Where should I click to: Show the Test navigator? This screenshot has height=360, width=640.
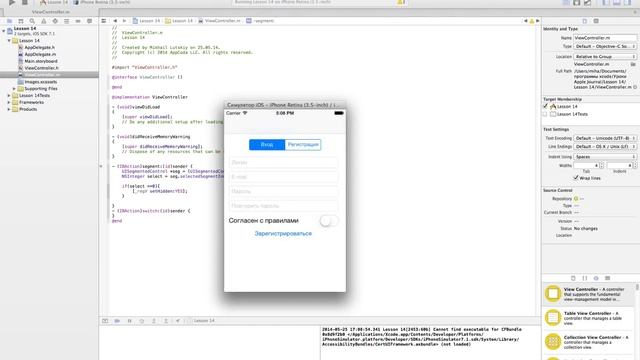click(55, 21)
